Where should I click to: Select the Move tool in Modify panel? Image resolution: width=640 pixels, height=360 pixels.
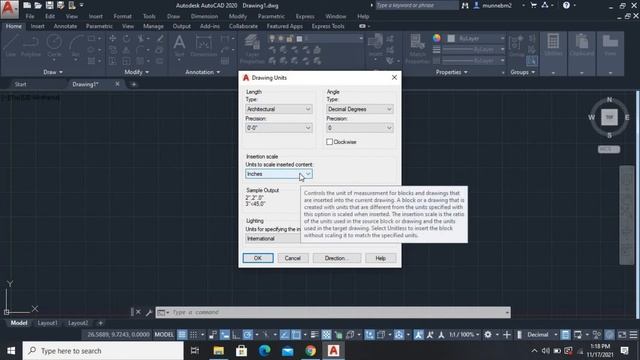tap(113, 38)
